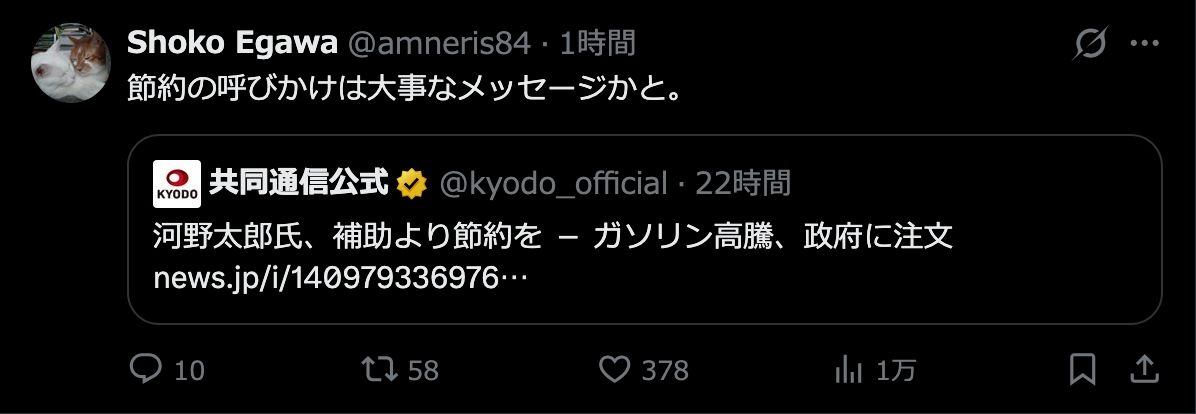Open 共同通信公式 account name
The height and width of the screenshot is (414, 1196).
point(299,184)
